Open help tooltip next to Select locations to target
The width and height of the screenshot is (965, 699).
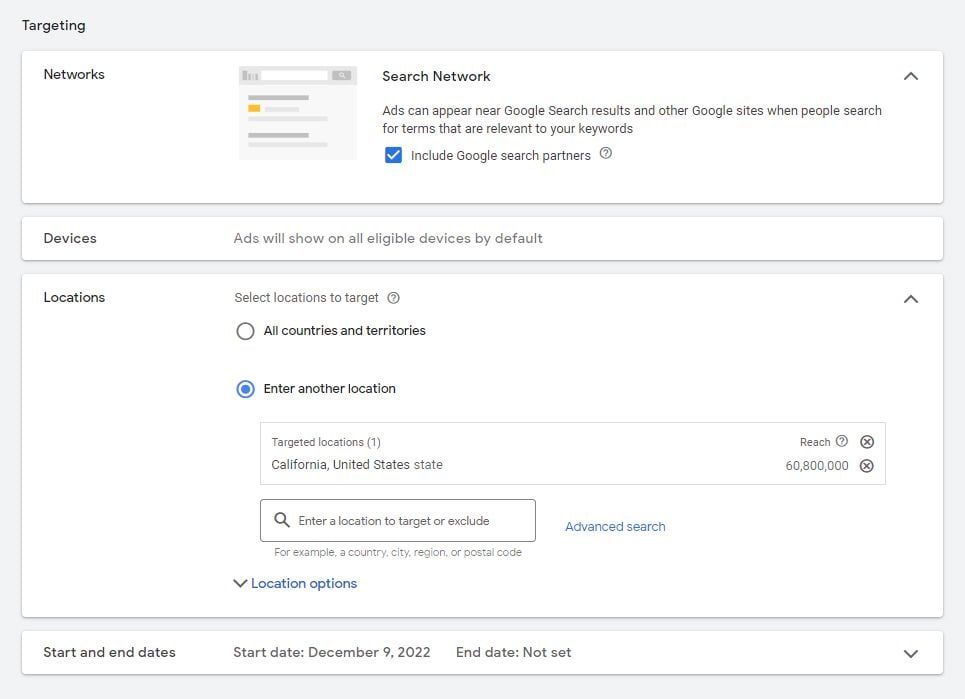pyautogui.click(x=393, y=297)
